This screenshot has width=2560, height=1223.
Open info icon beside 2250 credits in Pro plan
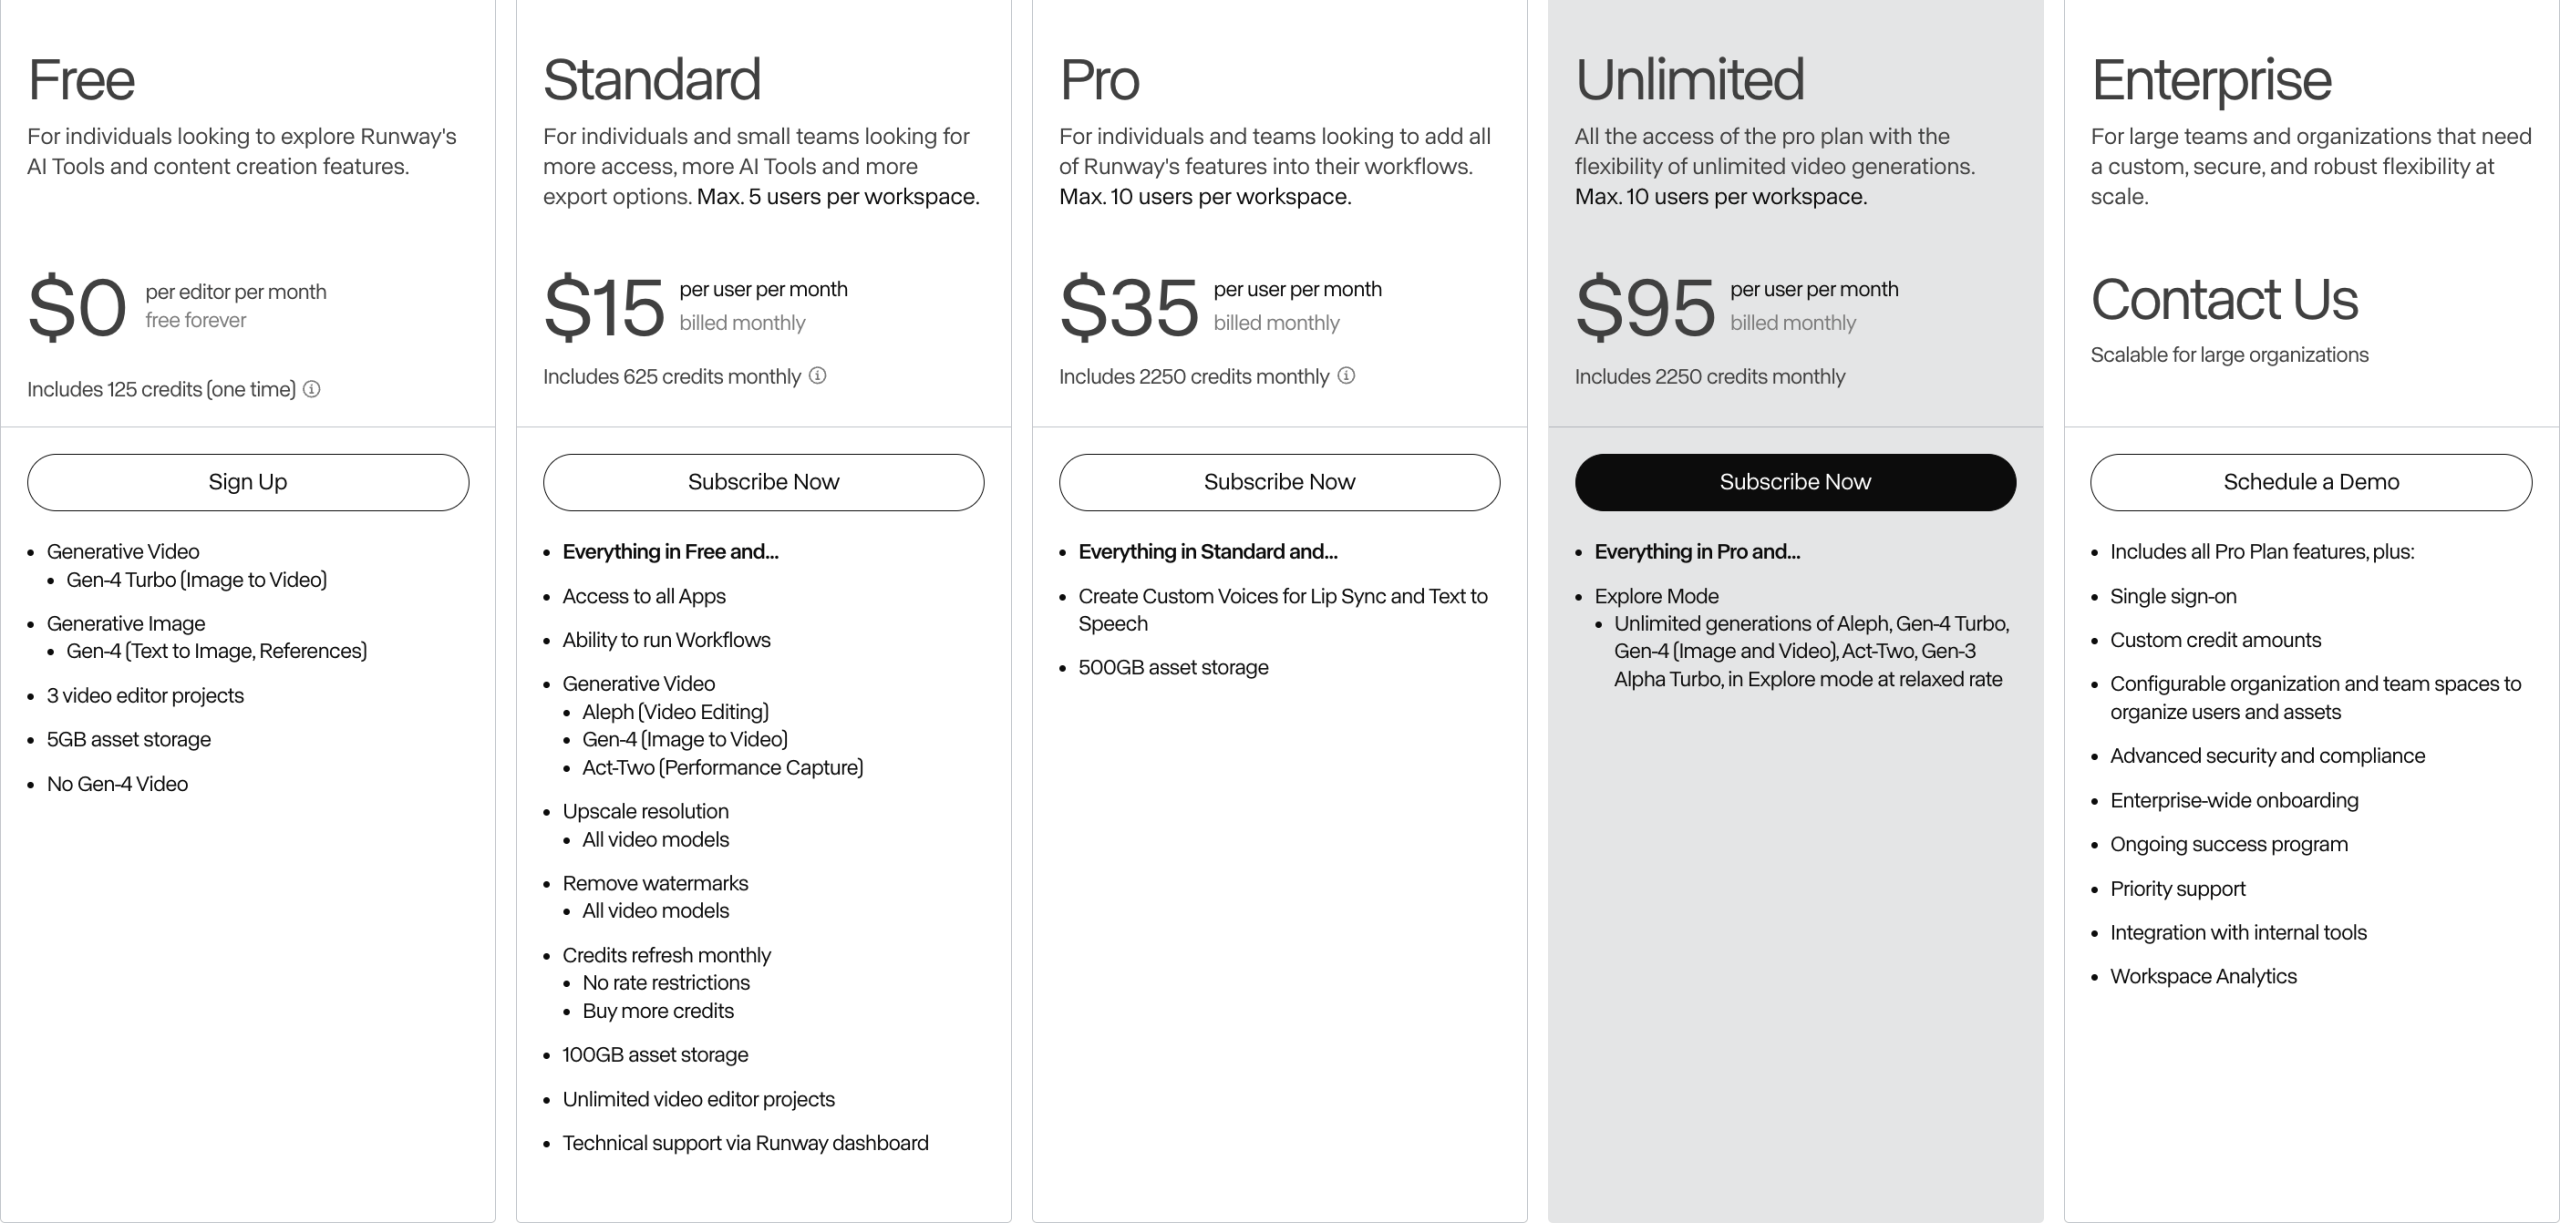pyautogui.click(x=1346, y=376)
